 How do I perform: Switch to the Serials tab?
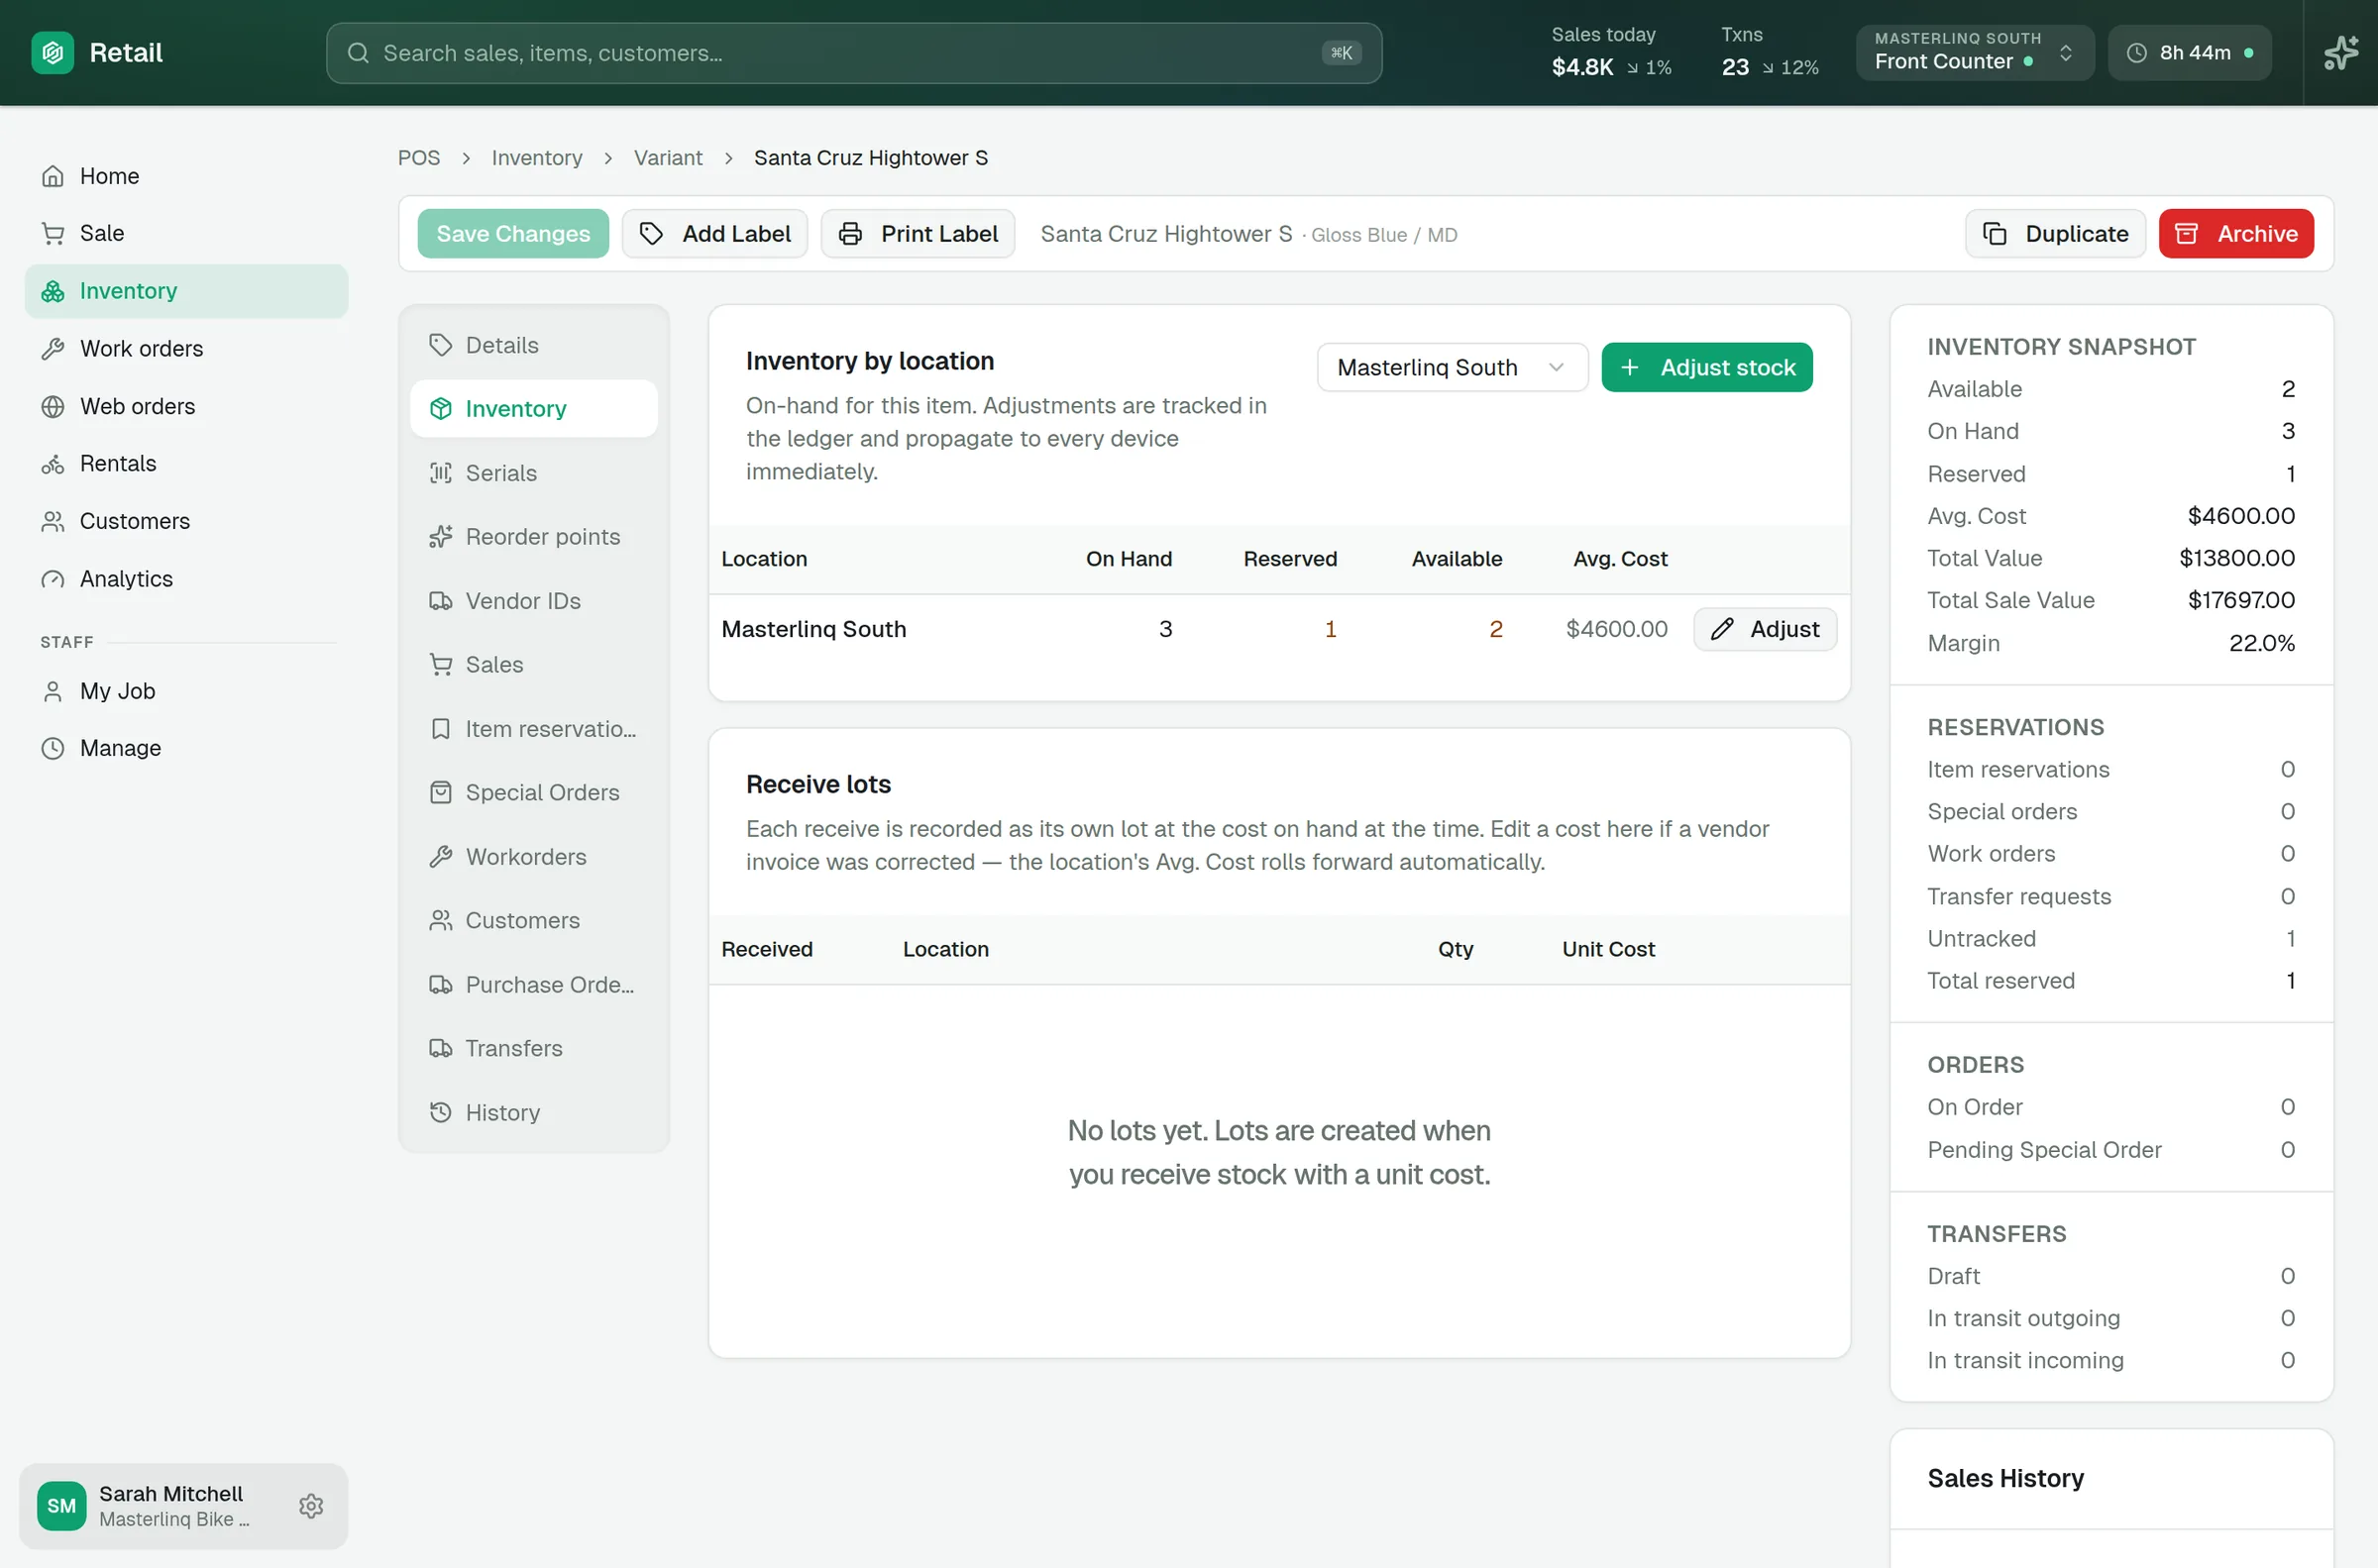coord(533,473)
